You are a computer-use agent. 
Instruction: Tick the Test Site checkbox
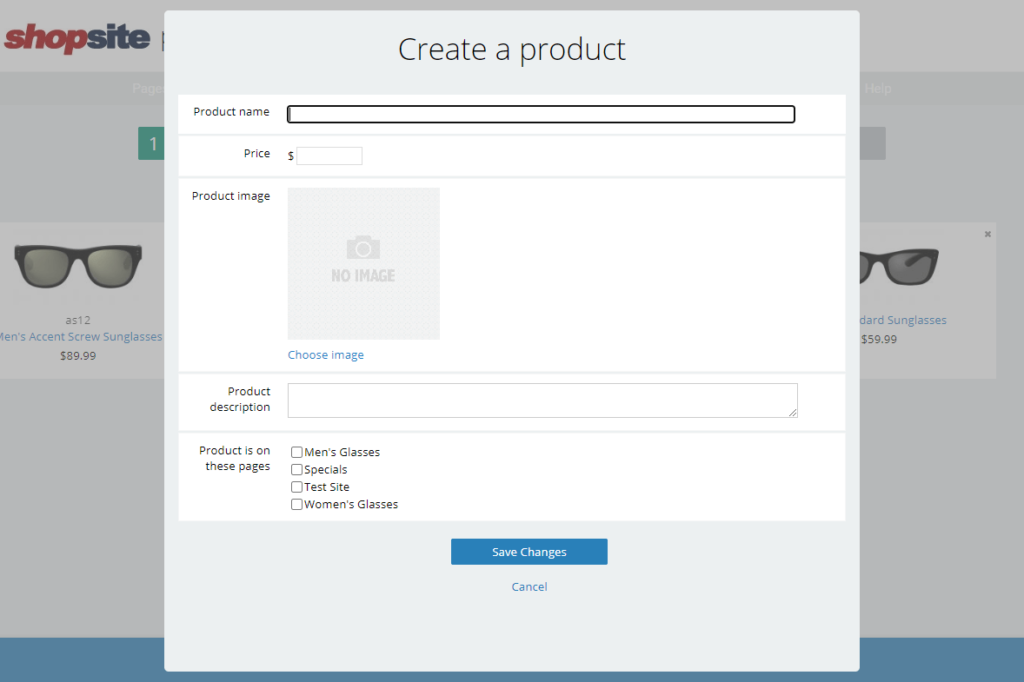pos(297,487)
